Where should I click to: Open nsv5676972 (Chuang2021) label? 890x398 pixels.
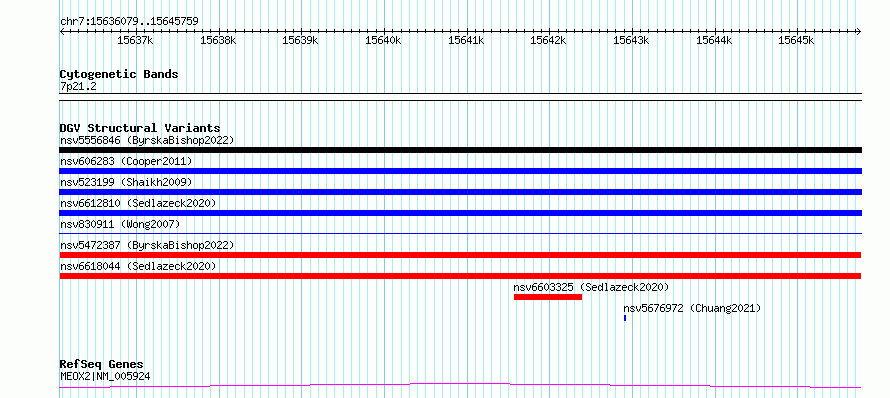(x=692, y=308)
